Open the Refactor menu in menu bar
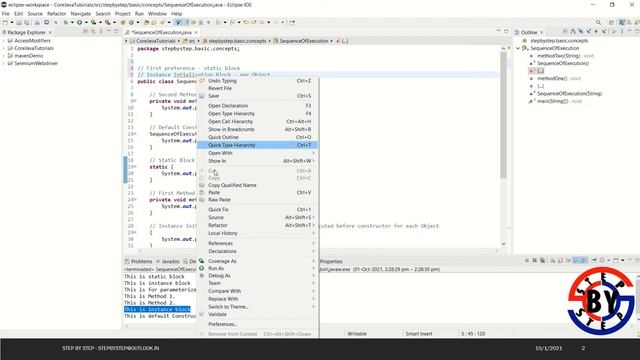Viewport: 640px width, 360px height. point(56,13)
